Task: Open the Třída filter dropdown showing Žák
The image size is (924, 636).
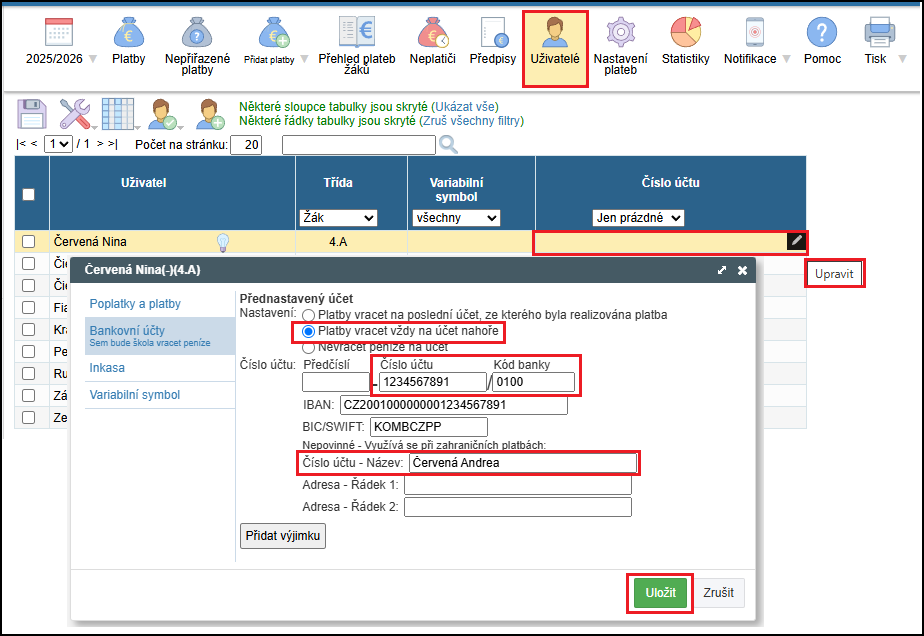Action: point(338,218)
